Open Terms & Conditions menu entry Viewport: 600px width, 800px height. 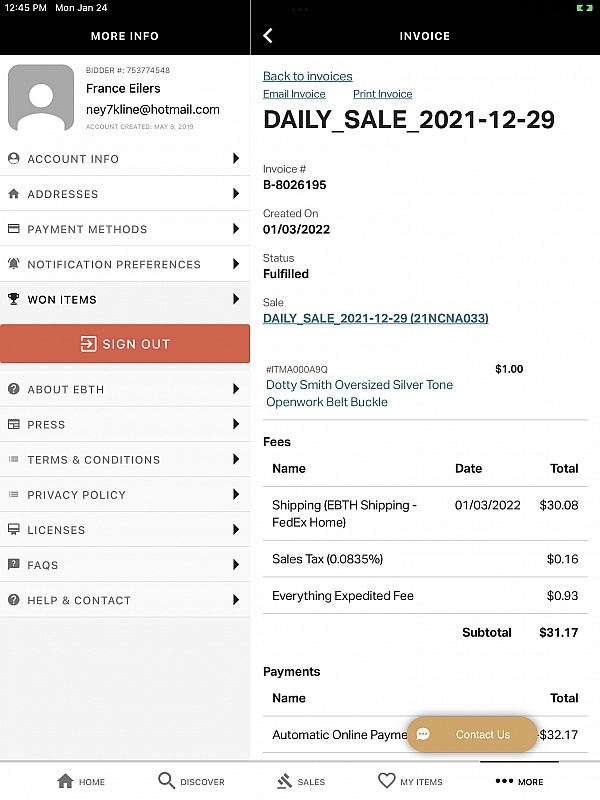(x=93, y=460)
